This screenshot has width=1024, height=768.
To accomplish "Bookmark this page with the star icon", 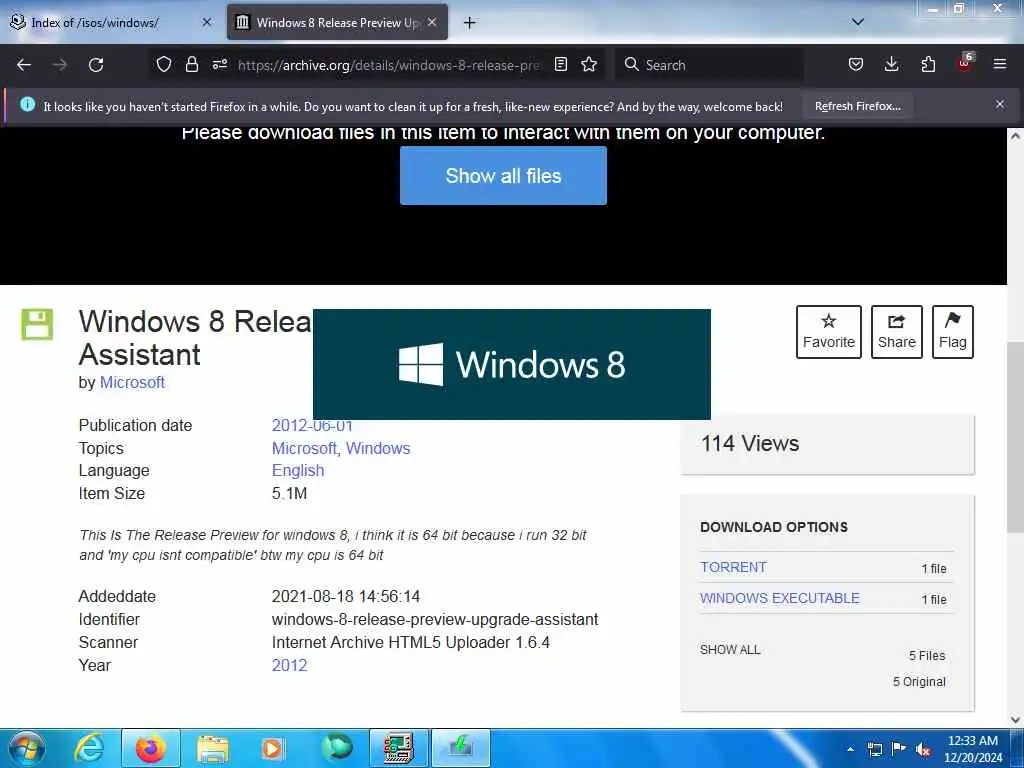I will tap(589, 65).
